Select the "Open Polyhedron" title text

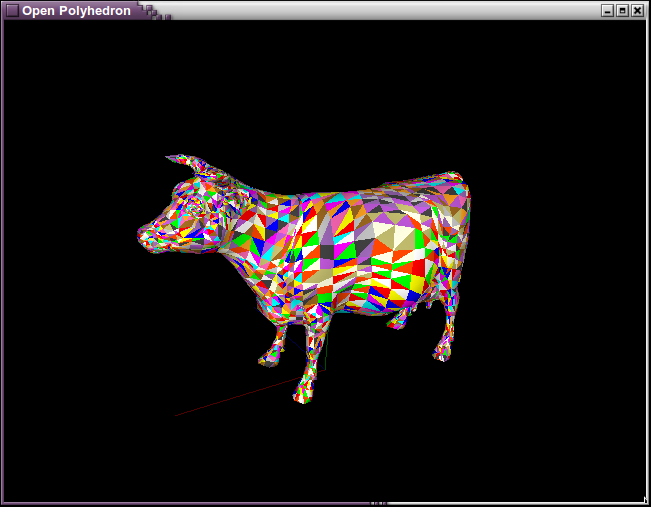pos(76,11)
